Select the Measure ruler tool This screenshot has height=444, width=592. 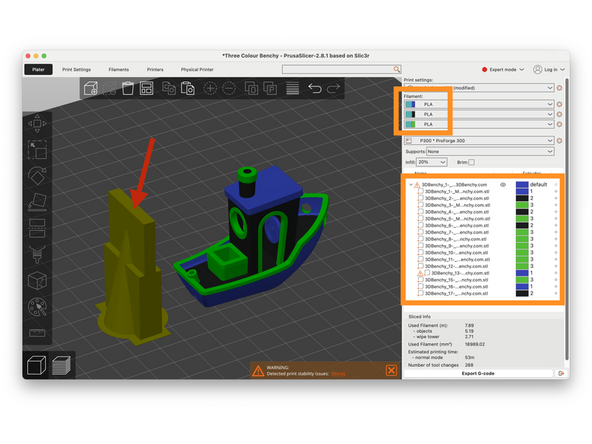tap(37, 333)
